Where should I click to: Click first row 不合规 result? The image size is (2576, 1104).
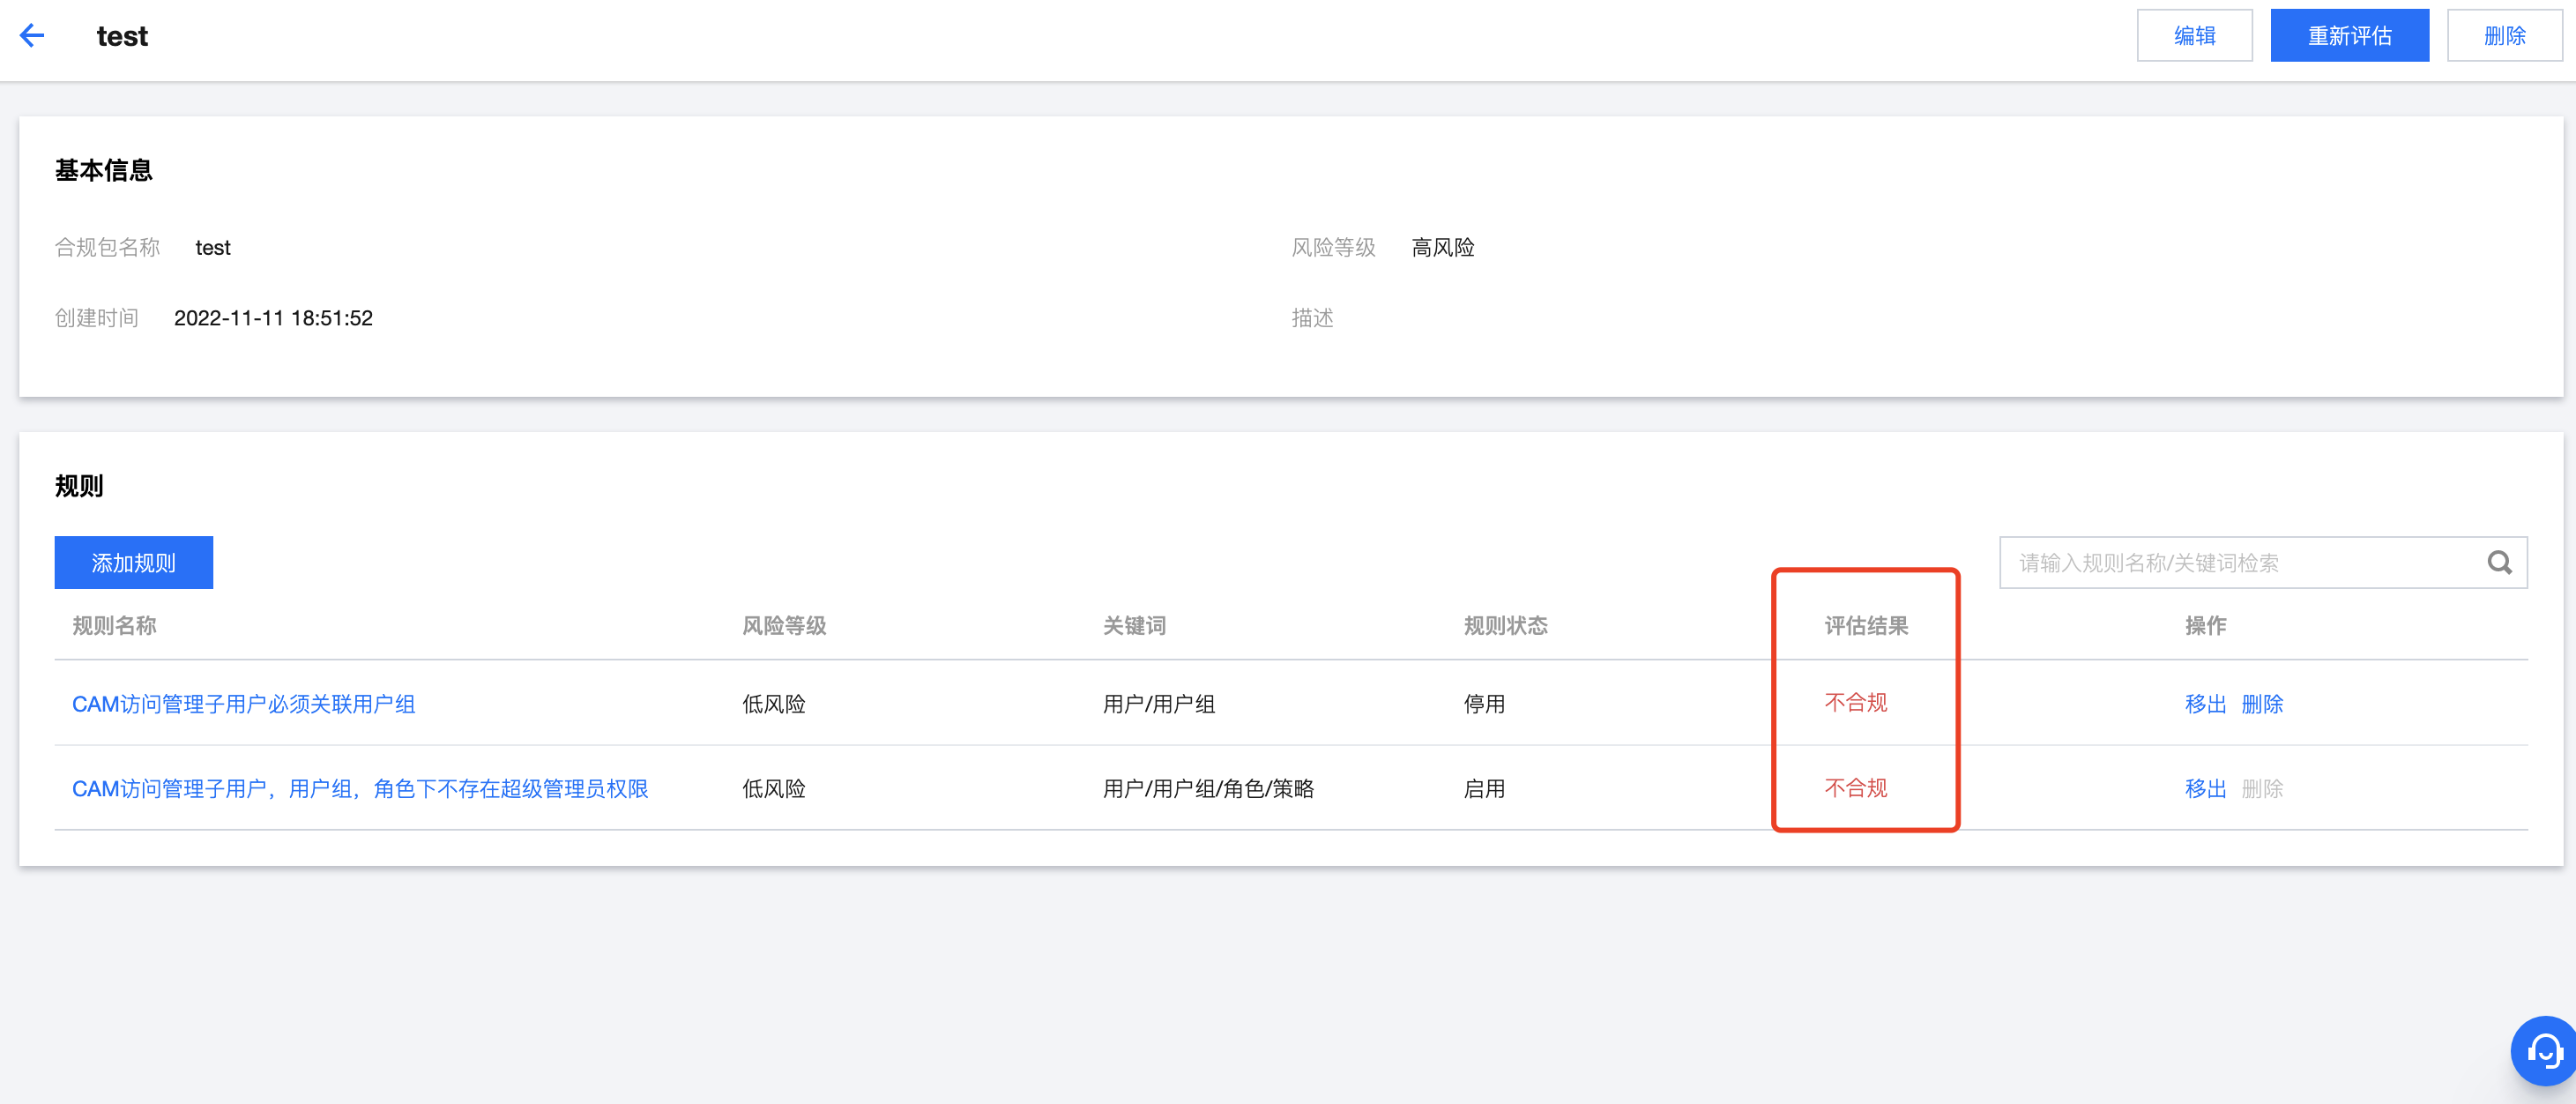click(1855, 703)
